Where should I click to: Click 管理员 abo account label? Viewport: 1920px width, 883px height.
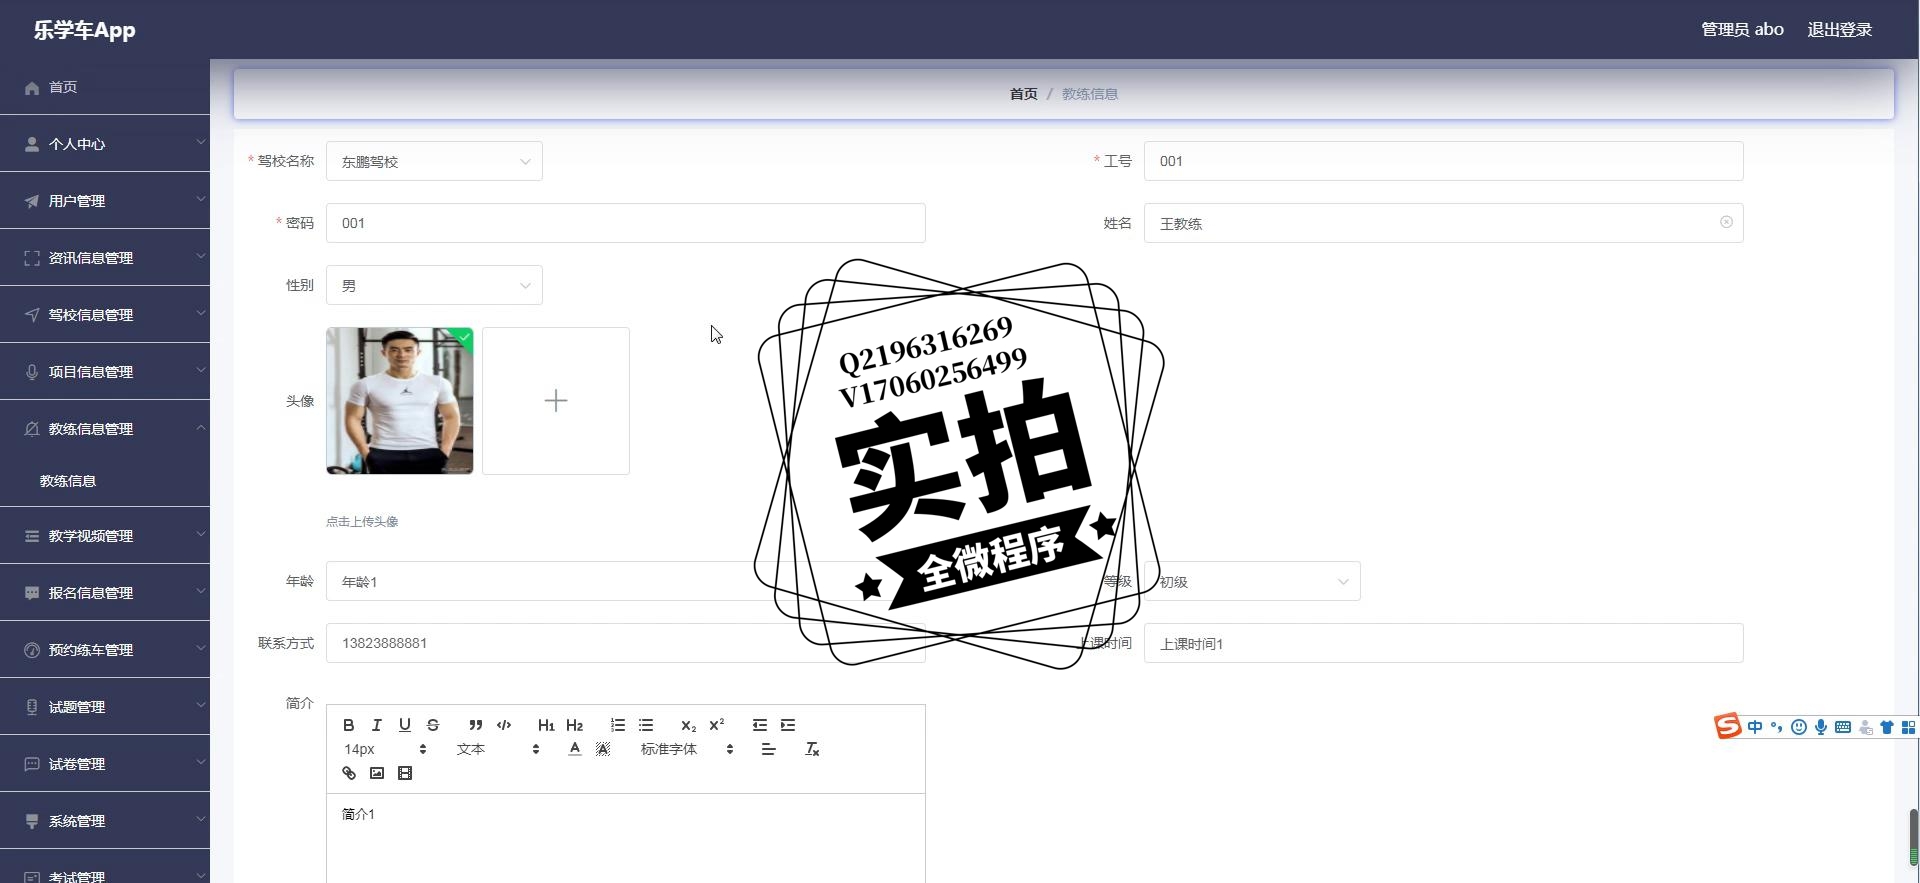tap(1742, 30)
